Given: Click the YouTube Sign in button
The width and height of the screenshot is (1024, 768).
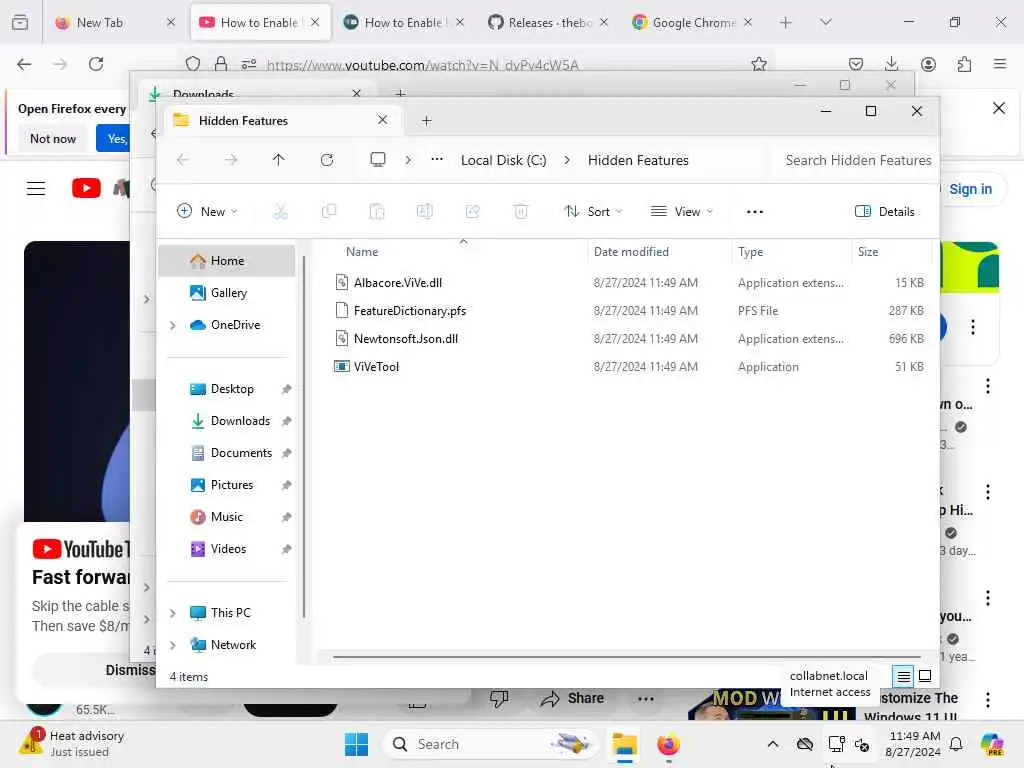Looking at the screenshot, I should pos(970,189).
